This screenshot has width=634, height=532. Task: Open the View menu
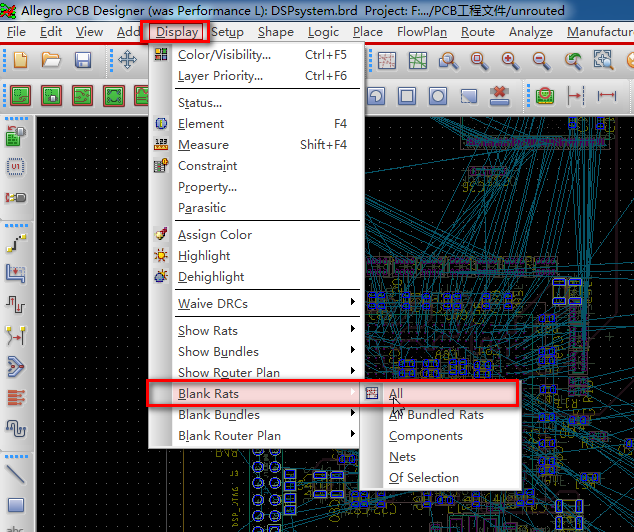click(x=89, y=32)
